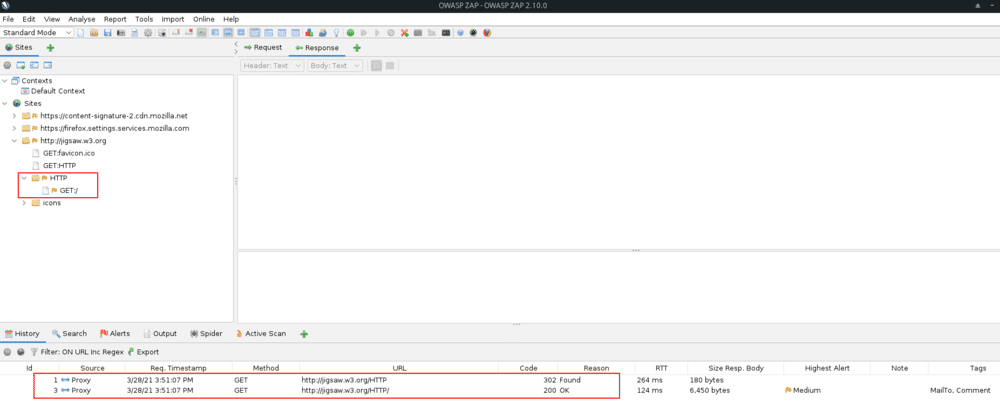Image resolution: width=1000 pixels, height=403 pixels.
Task: Click the green plus next to Active Scan
Action: click(304, 333)
